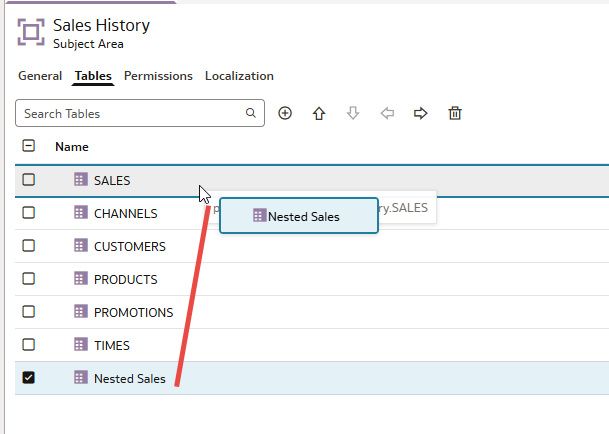Select the TIMES table row
609x434 pixels.
pos(111,345)
